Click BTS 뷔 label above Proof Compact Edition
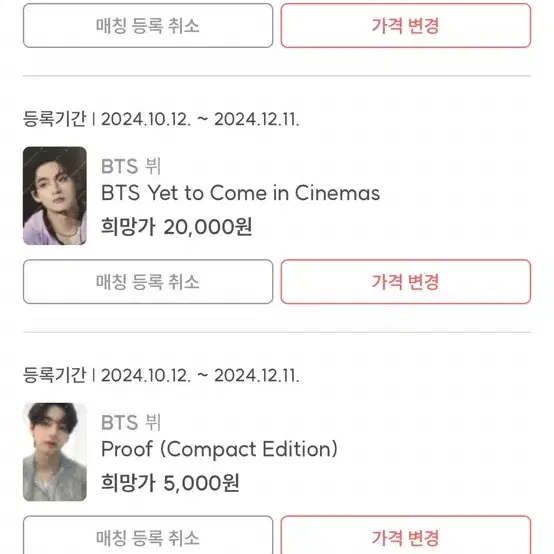The width and height of the screenshot is (554, 554). (131, 422)
